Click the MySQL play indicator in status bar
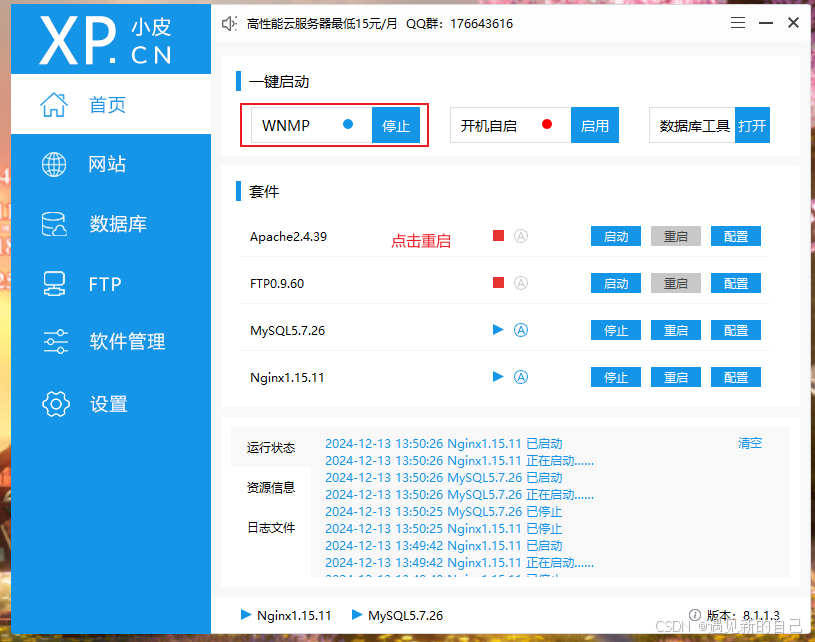The image size is (815, 642). coord(357,615)
